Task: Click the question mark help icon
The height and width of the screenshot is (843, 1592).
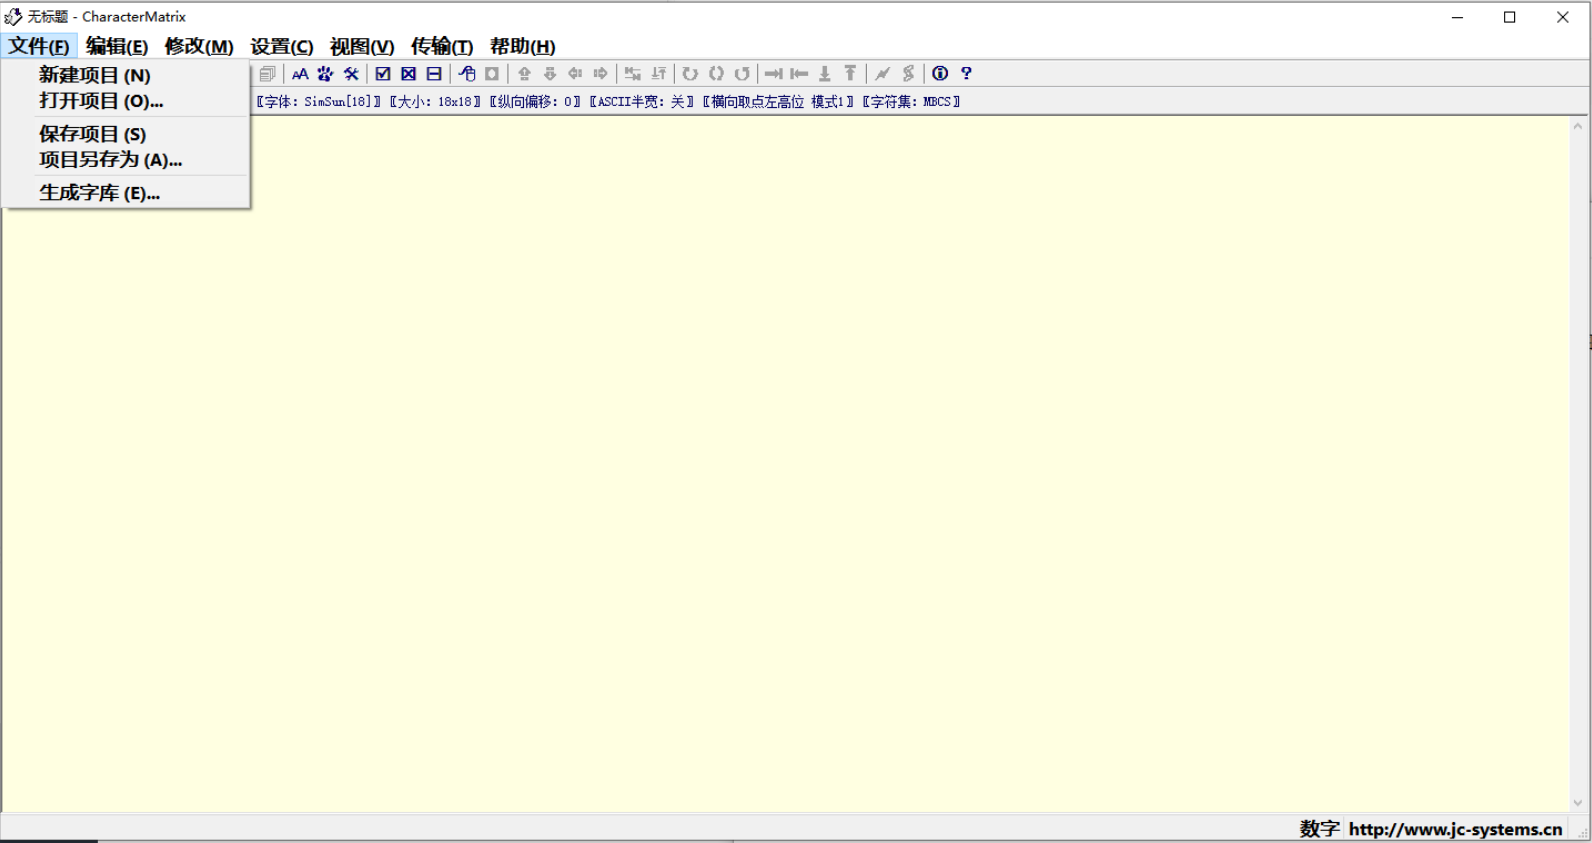Action: [x=966, y=74]
